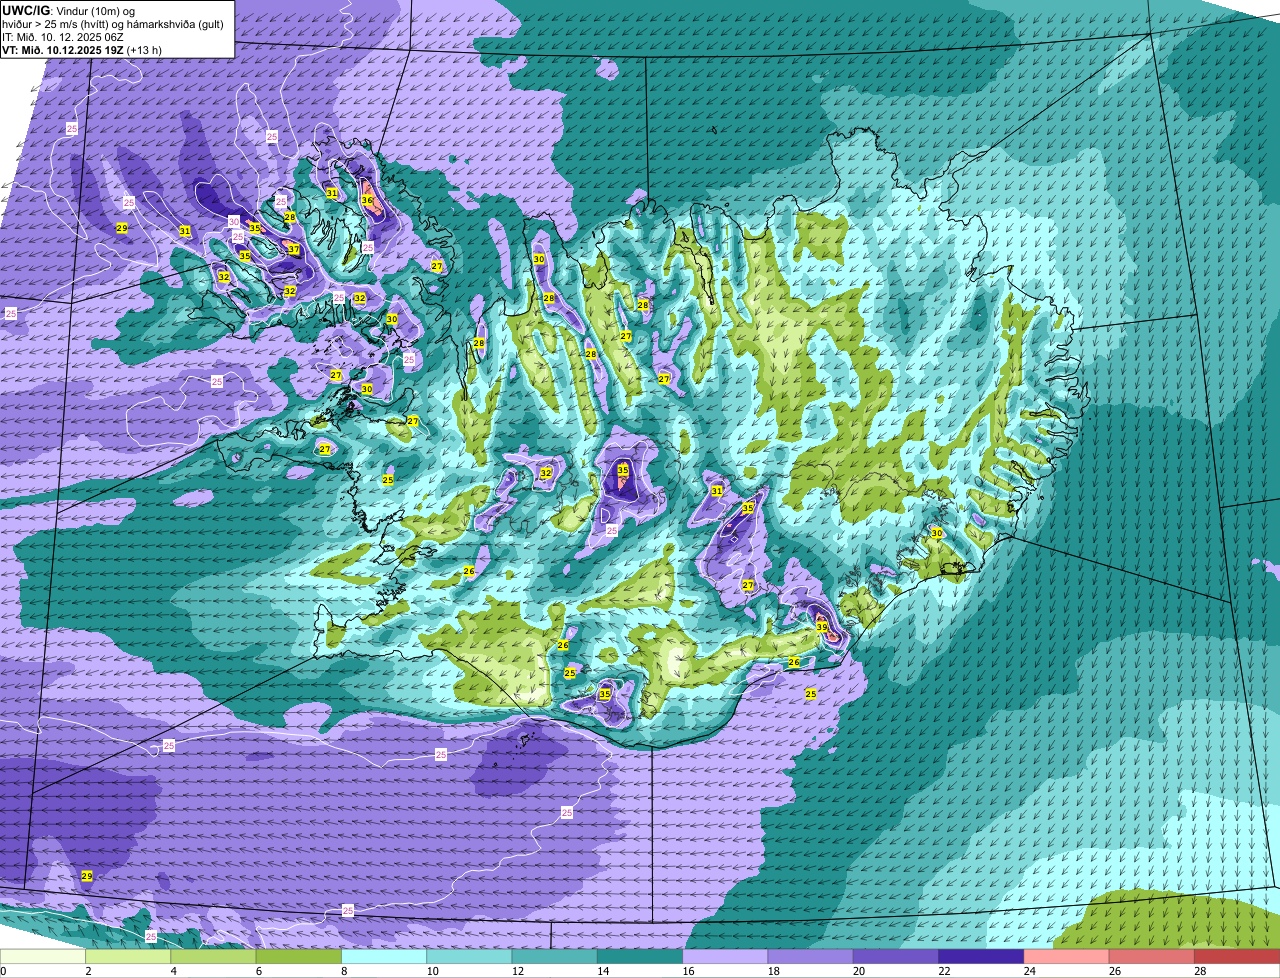Screen dimensions: 1280x978
Task: Click the yellow maximum gust label '39'
Action: coord(822,628)
